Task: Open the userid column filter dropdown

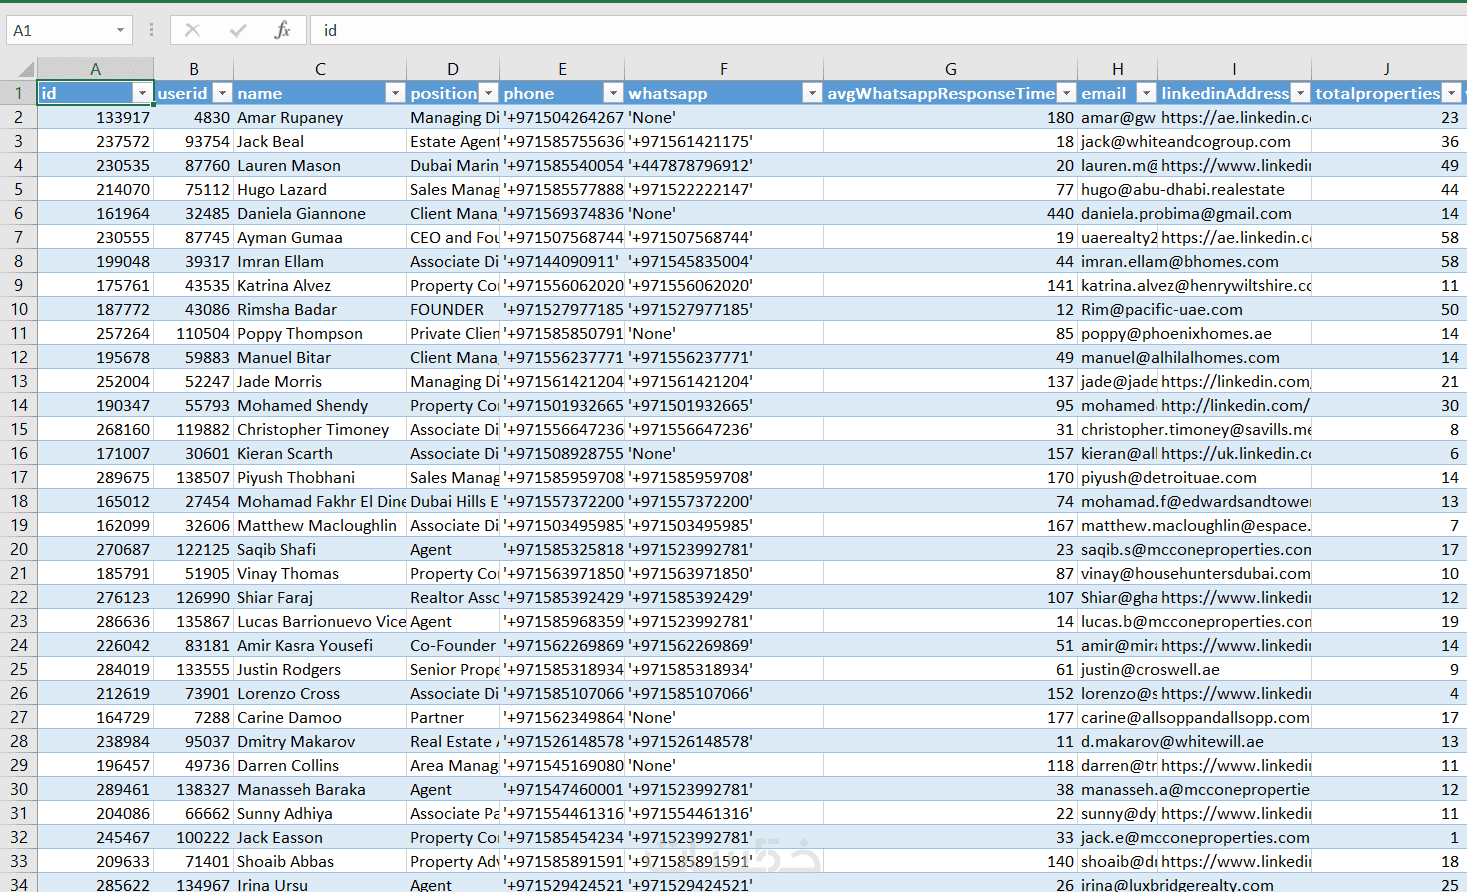Action: tap(222, 93)
